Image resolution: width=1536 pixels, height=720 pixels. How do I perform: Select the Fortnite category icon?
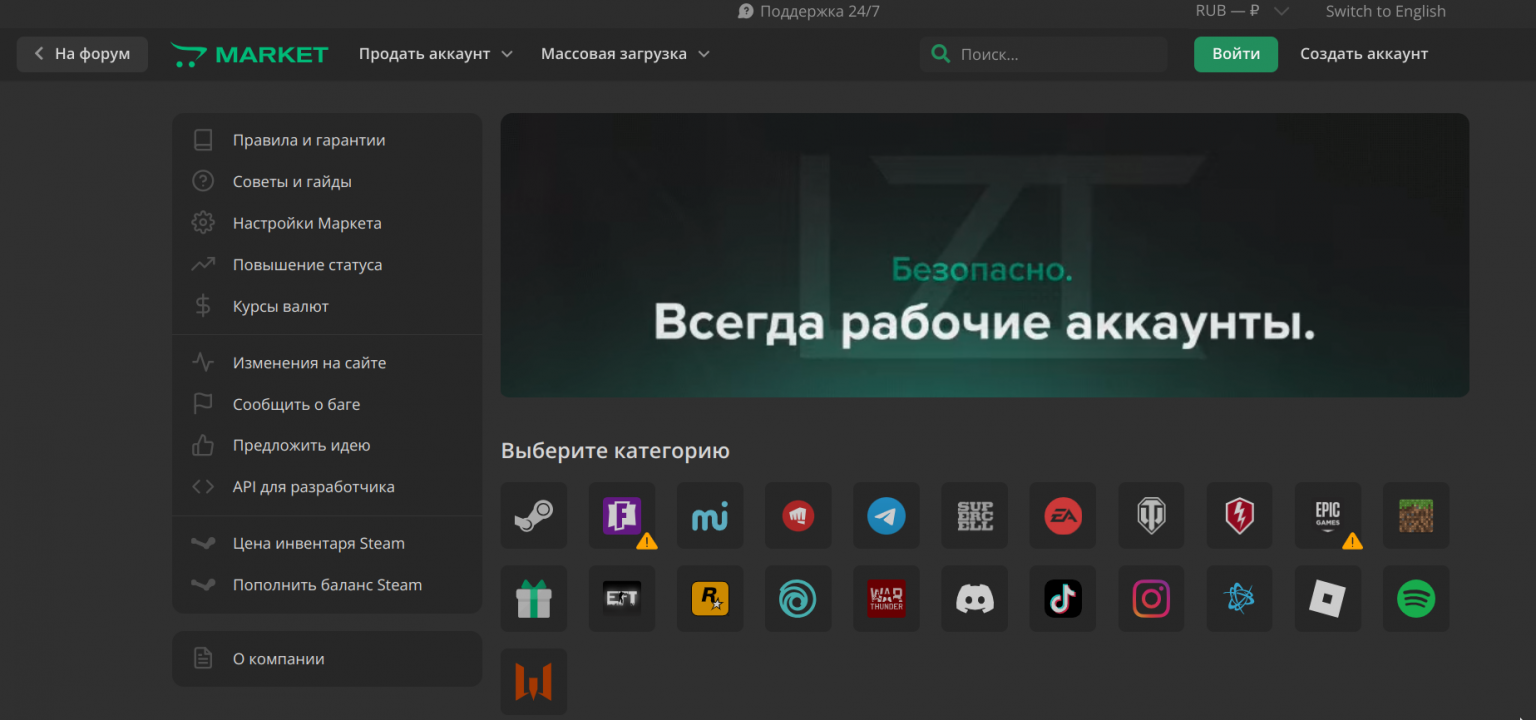[621, 516]
